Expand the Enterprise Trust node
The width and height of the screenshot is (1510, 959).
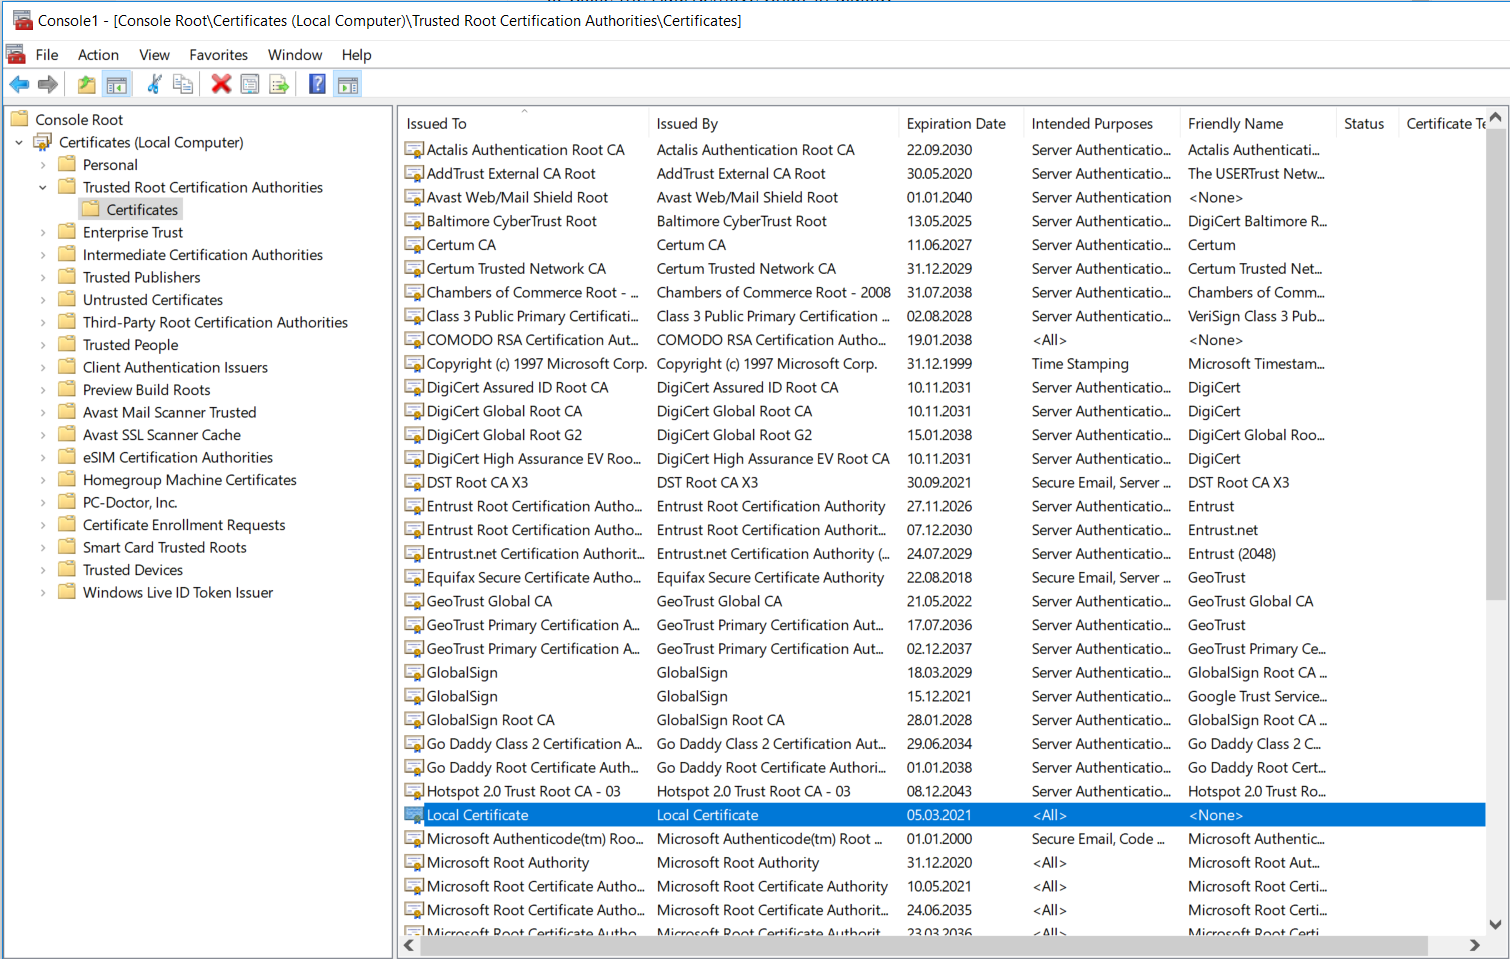43,232
